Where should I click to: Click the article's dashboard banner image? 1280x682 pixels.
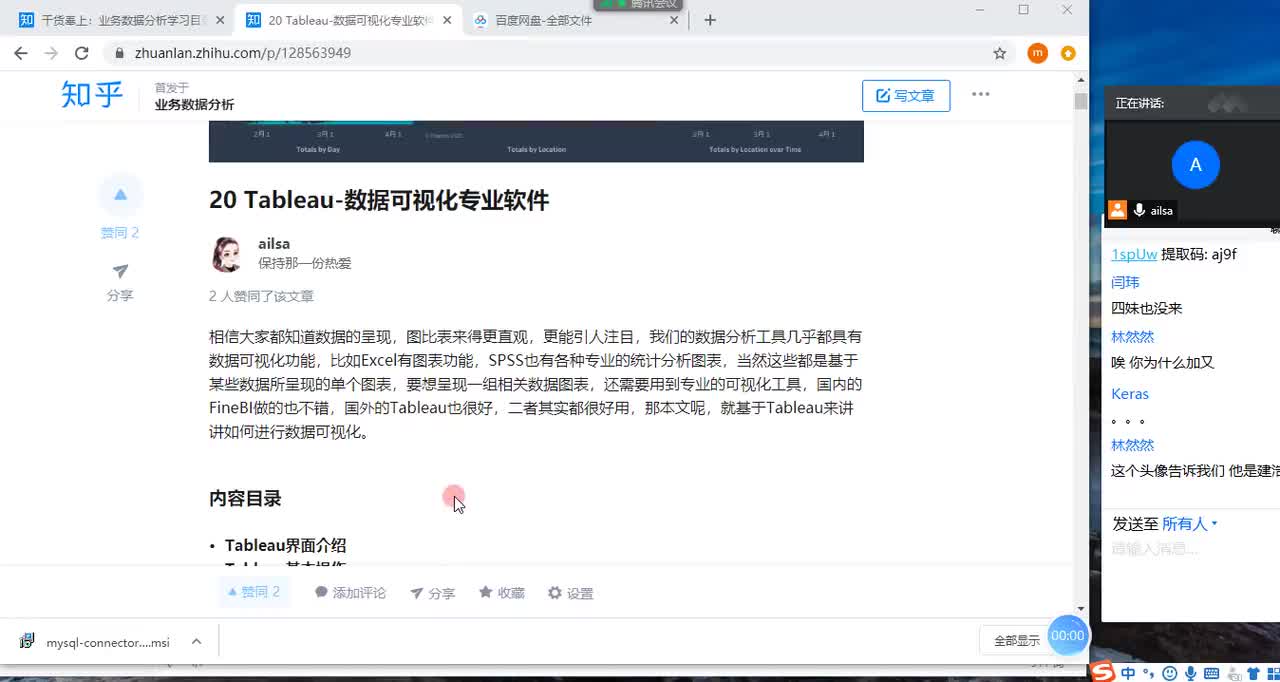[536, 141]
